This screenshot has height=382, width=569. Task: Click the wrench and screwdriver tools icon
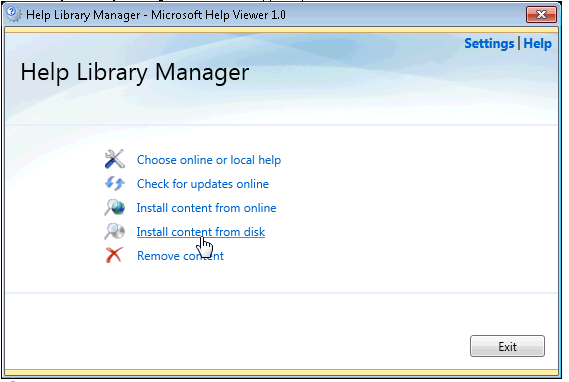pos(115,159)
